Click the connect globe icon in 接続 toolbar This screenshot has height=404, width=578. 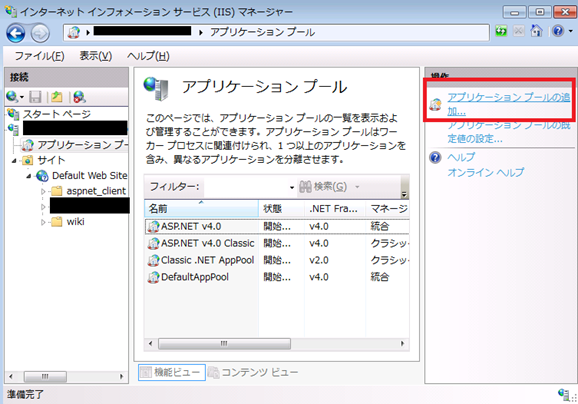12,97
